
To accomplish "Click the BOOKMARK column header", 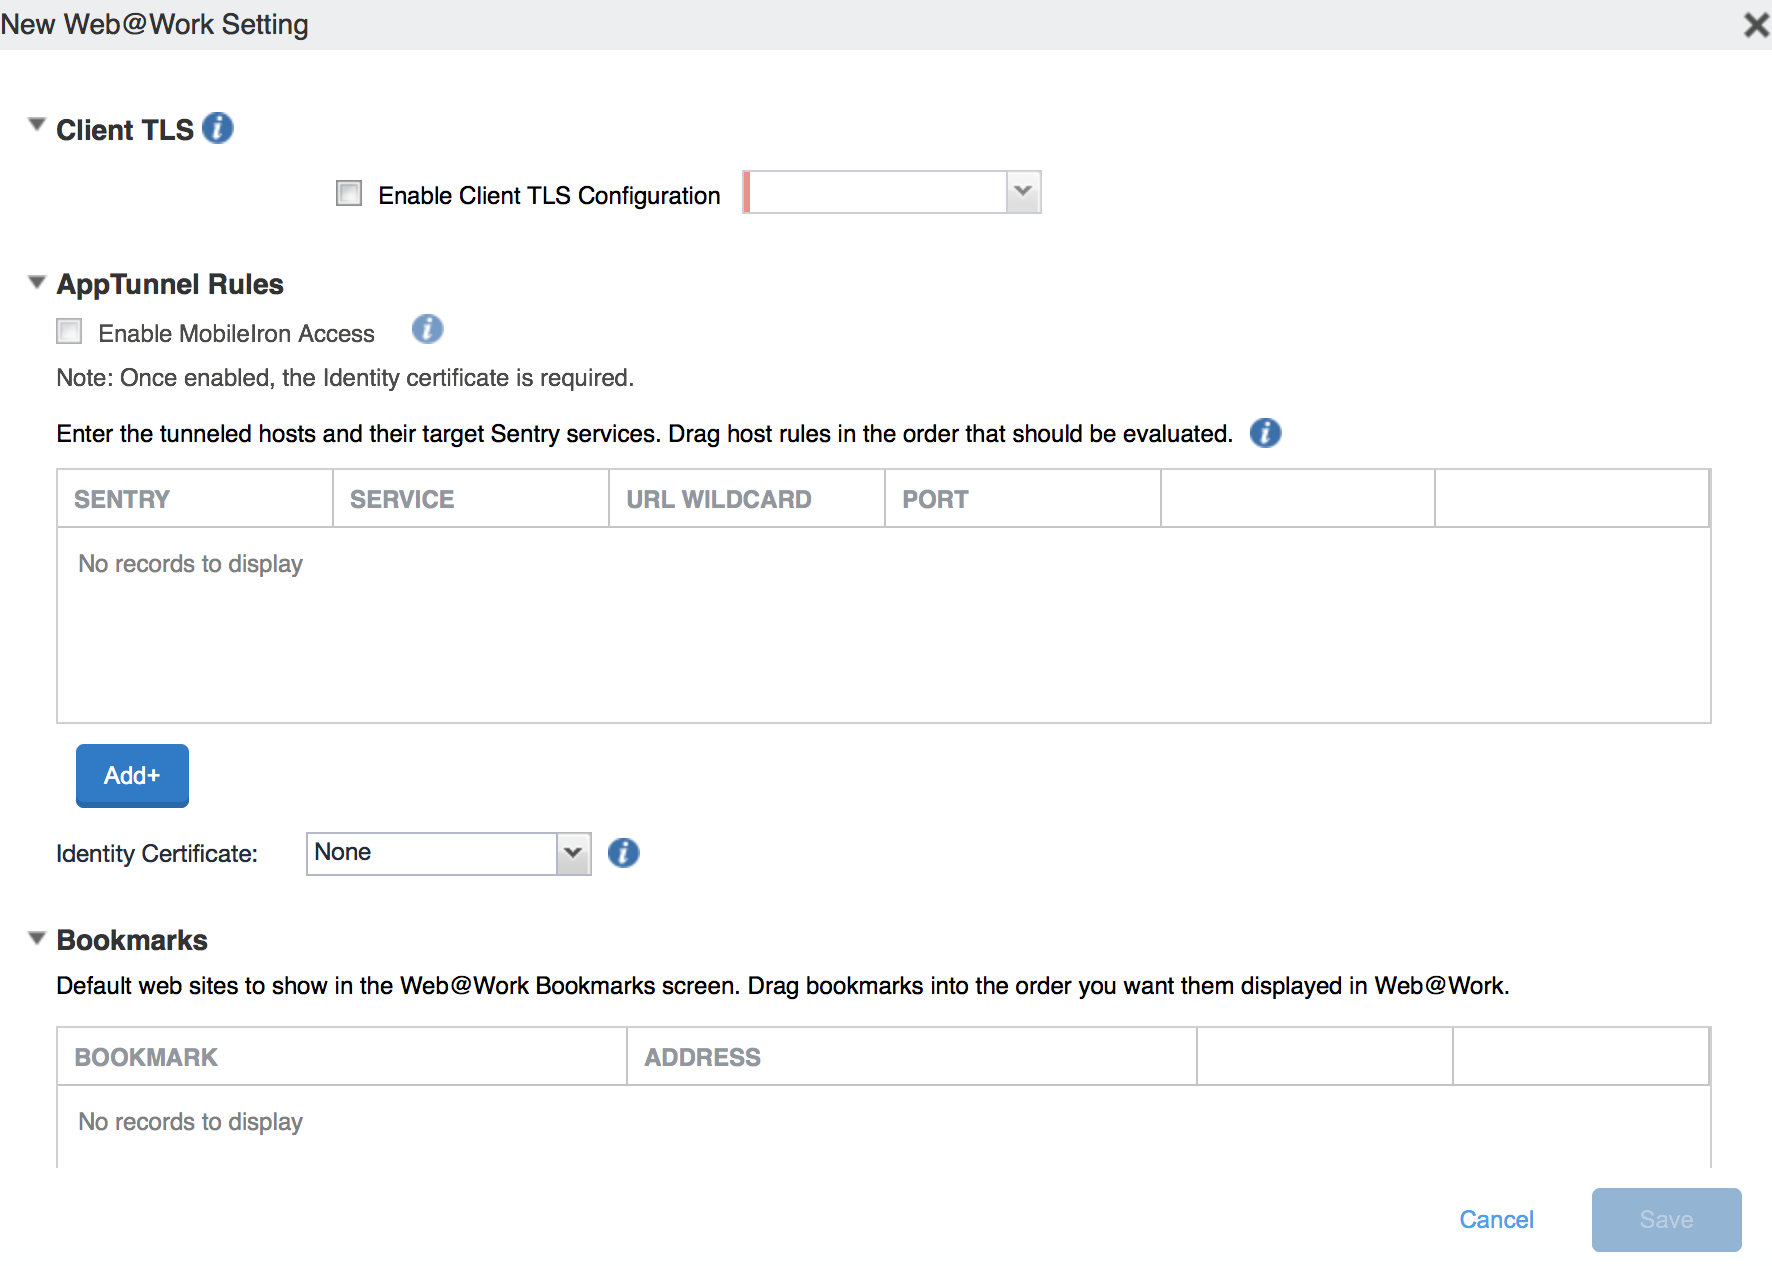I will (342, 1056).
